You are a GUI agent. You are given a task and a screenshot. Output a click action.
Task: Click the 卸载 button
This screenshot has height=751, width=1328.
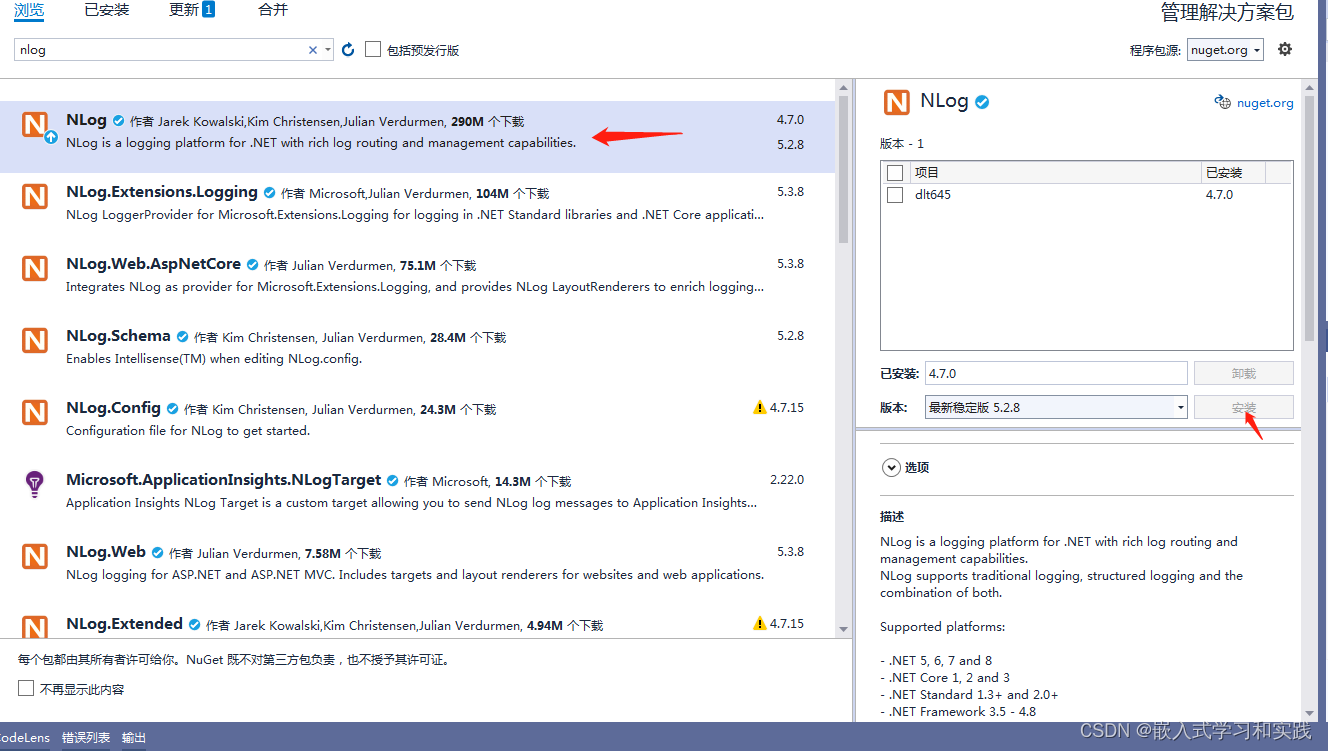pyautogui.click(x=1243, y=372)
